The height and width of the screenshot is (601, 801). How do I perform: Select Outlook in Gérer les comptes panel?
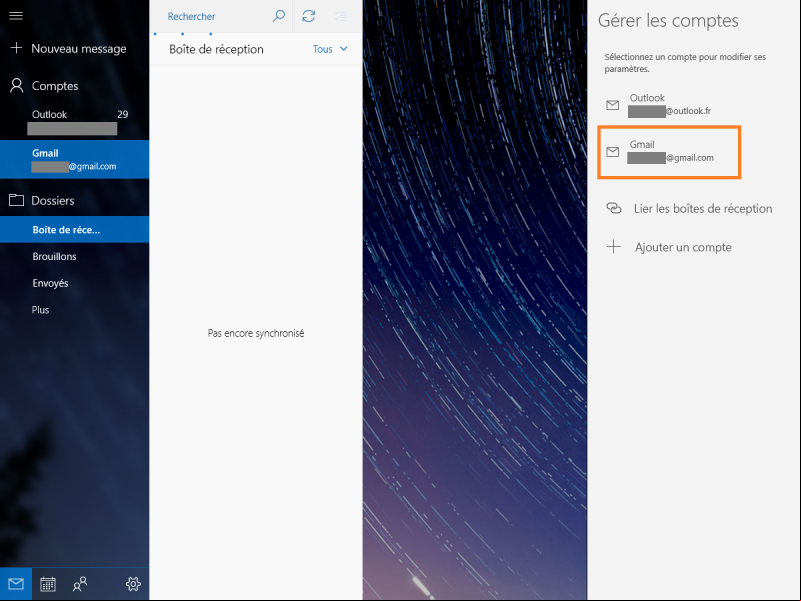click(669, 104)
